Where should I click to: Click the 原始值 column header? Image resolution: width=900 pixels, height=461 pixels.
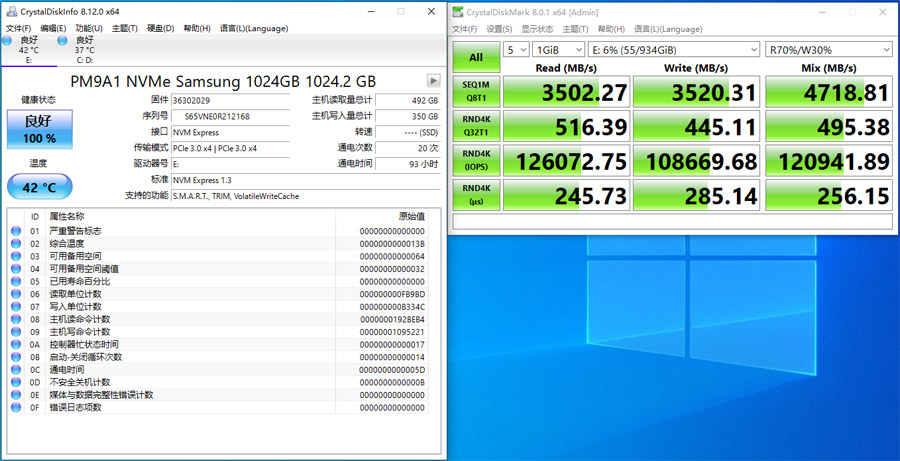(x=382, y=216)
